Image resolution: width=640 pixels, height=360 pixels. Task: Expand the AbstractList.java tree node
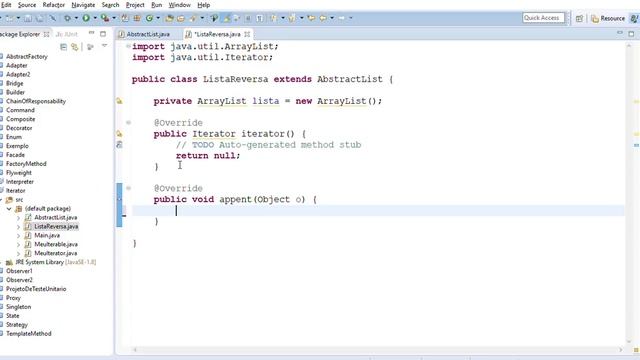(18, 218)
